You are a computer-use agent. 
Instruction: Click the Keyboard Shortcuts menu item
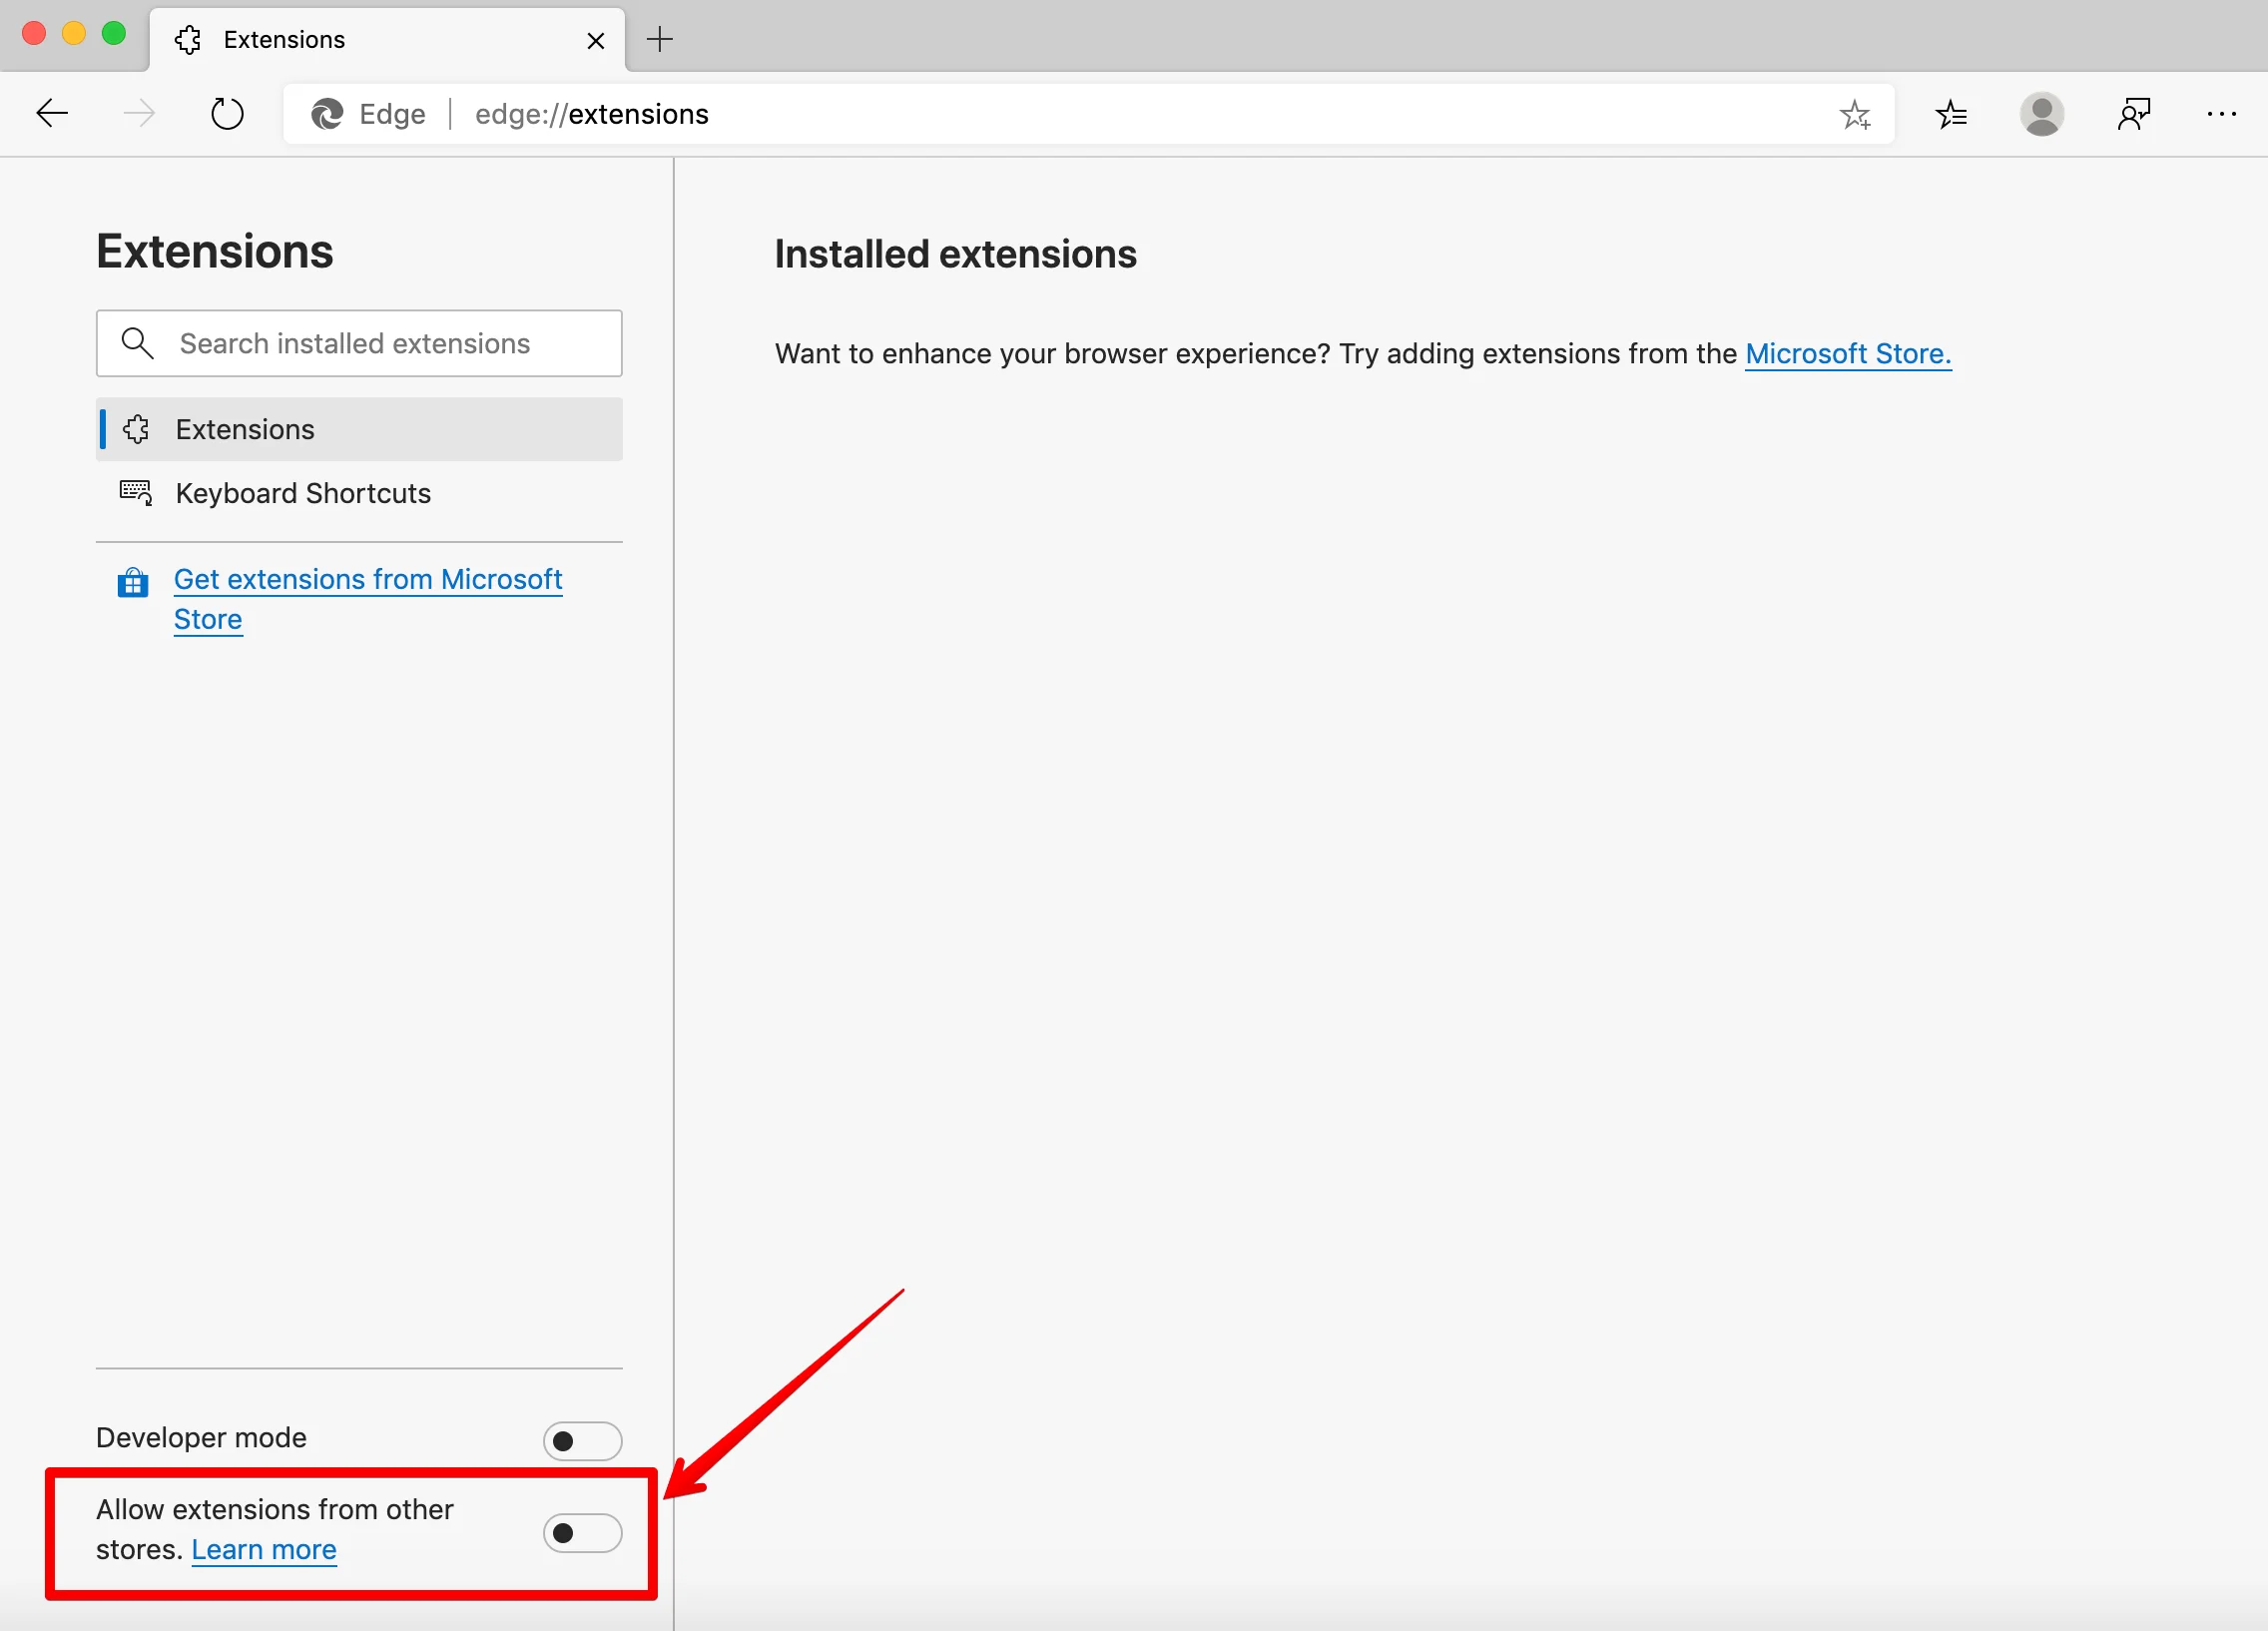(302, 493)
